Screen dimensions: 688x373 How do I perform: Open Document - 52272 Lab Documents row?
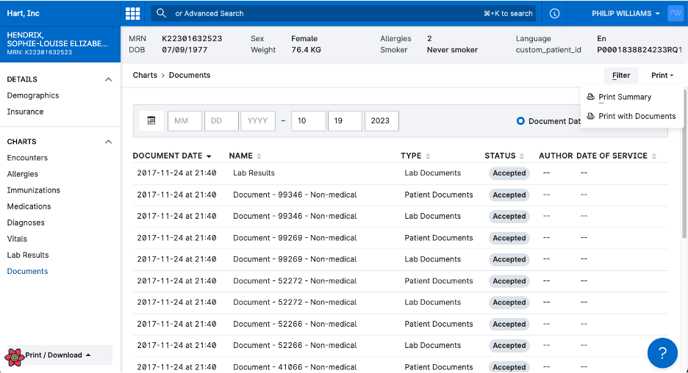tap(400, 302)
